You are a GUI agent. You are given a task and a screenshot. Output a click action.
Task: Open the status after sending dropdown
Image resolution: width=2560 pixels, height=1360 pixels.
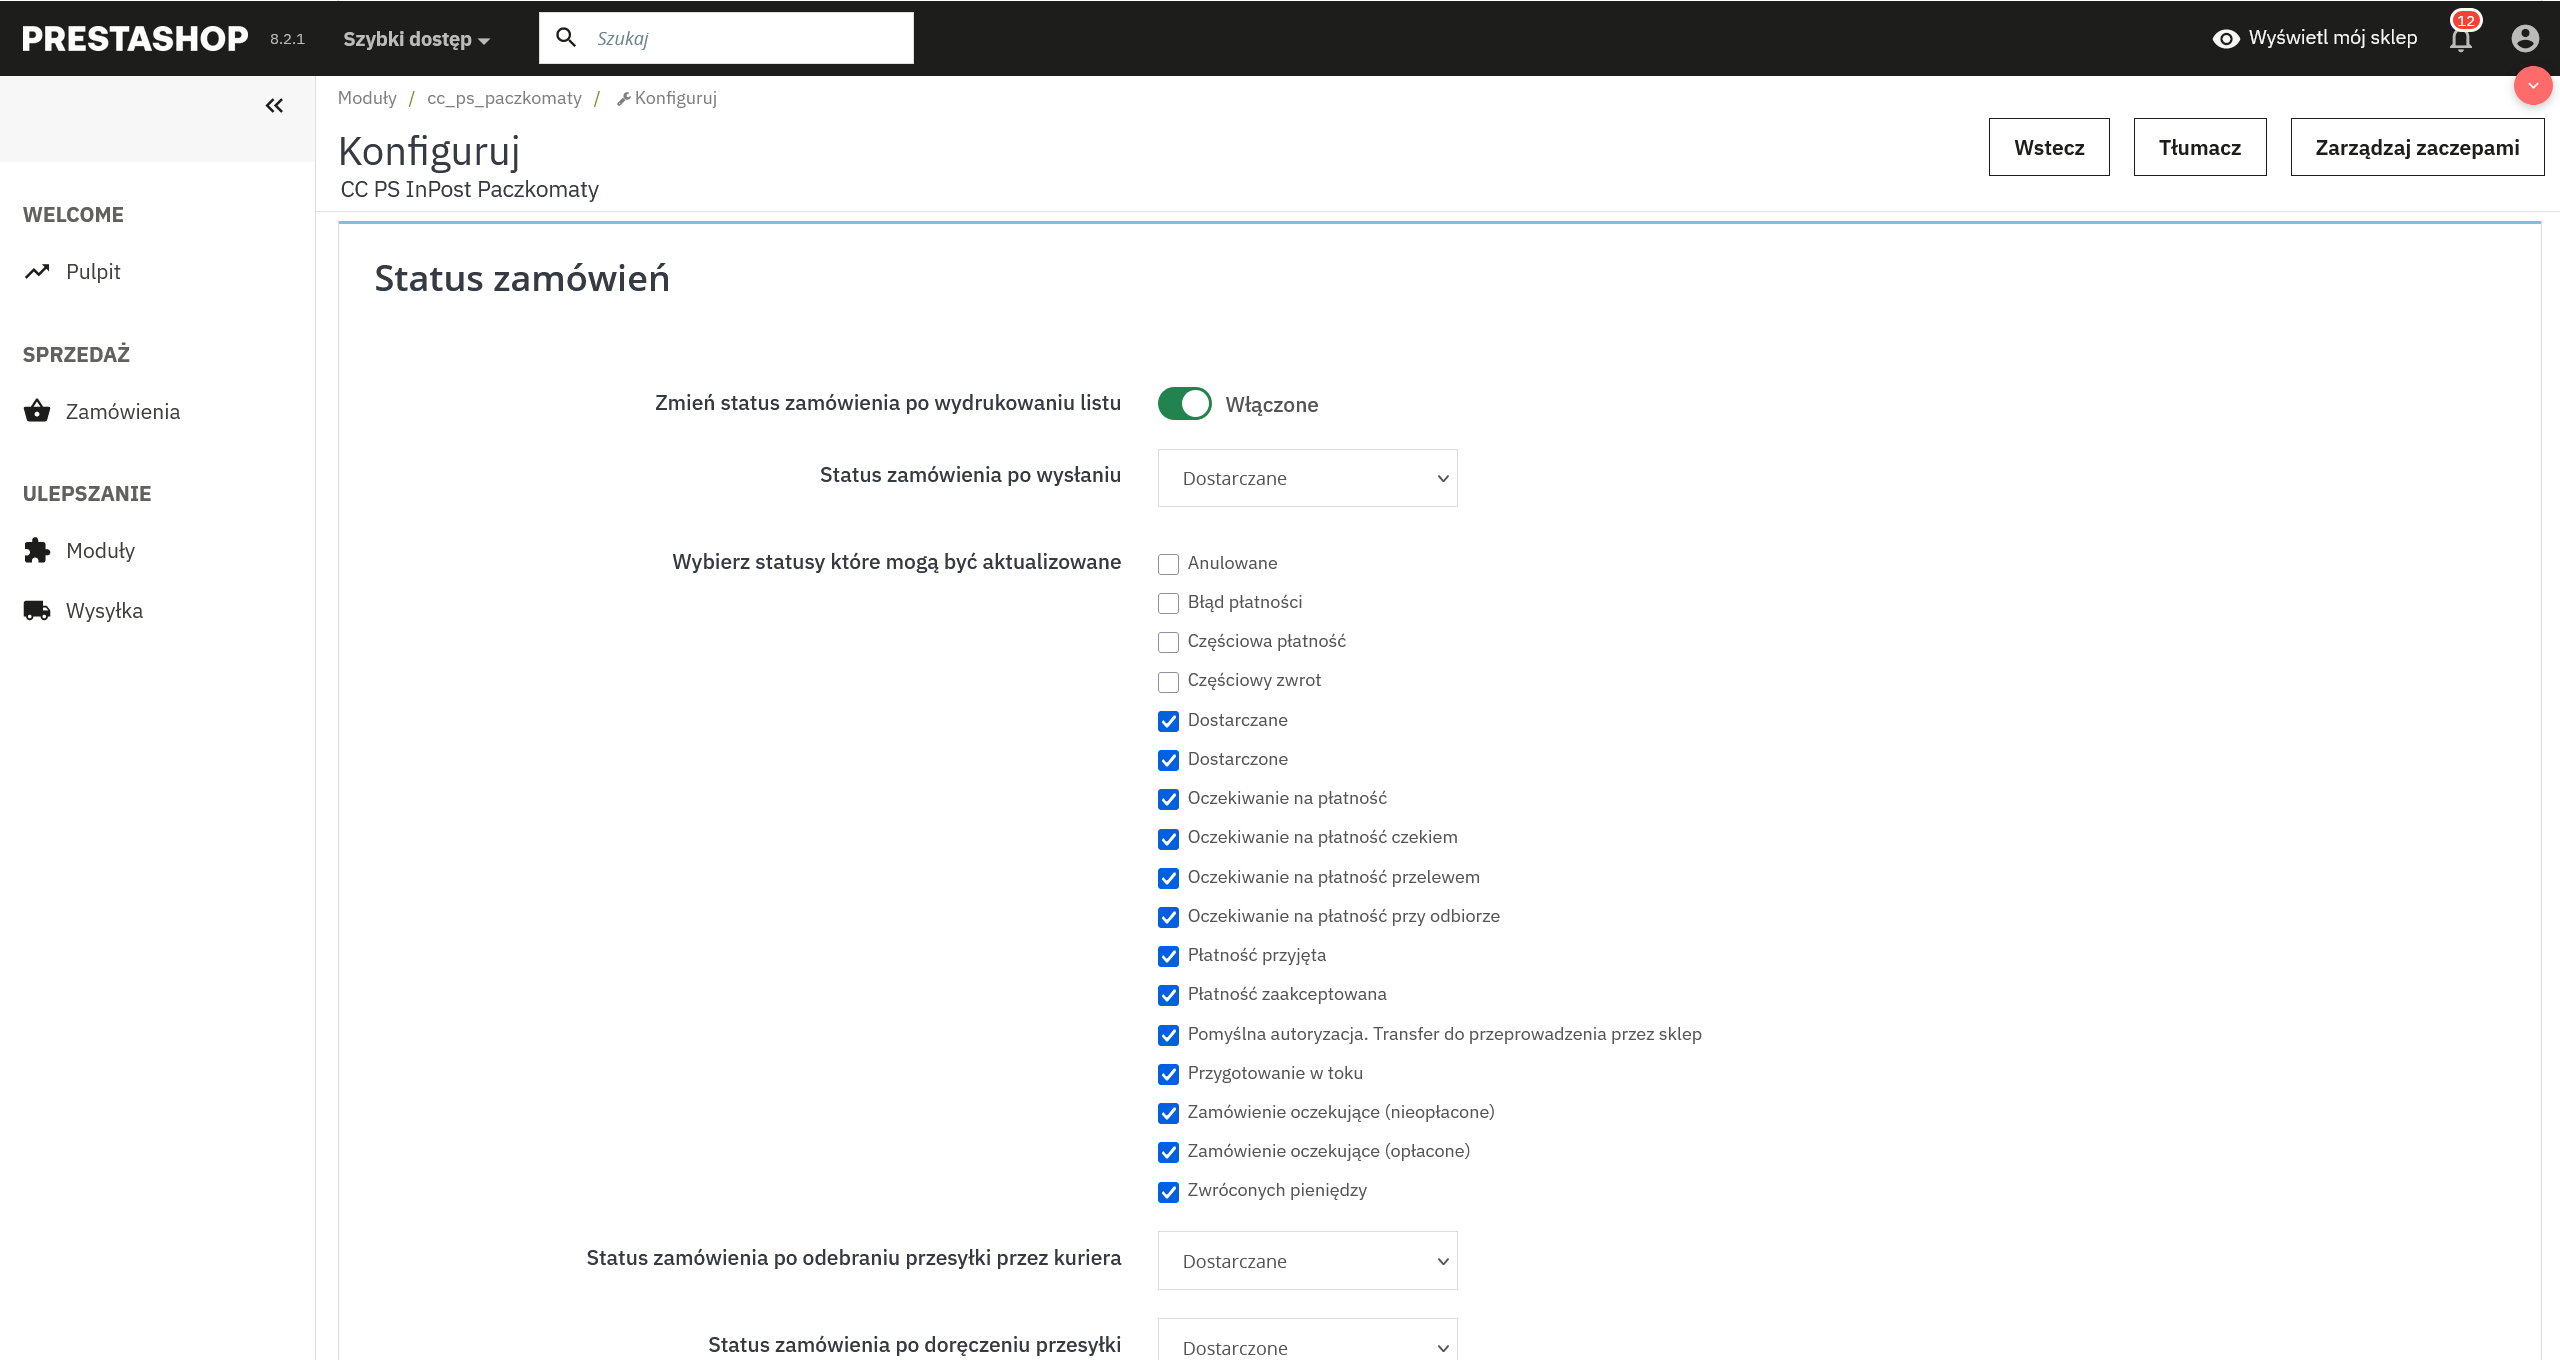click(x=1307, y=478)
